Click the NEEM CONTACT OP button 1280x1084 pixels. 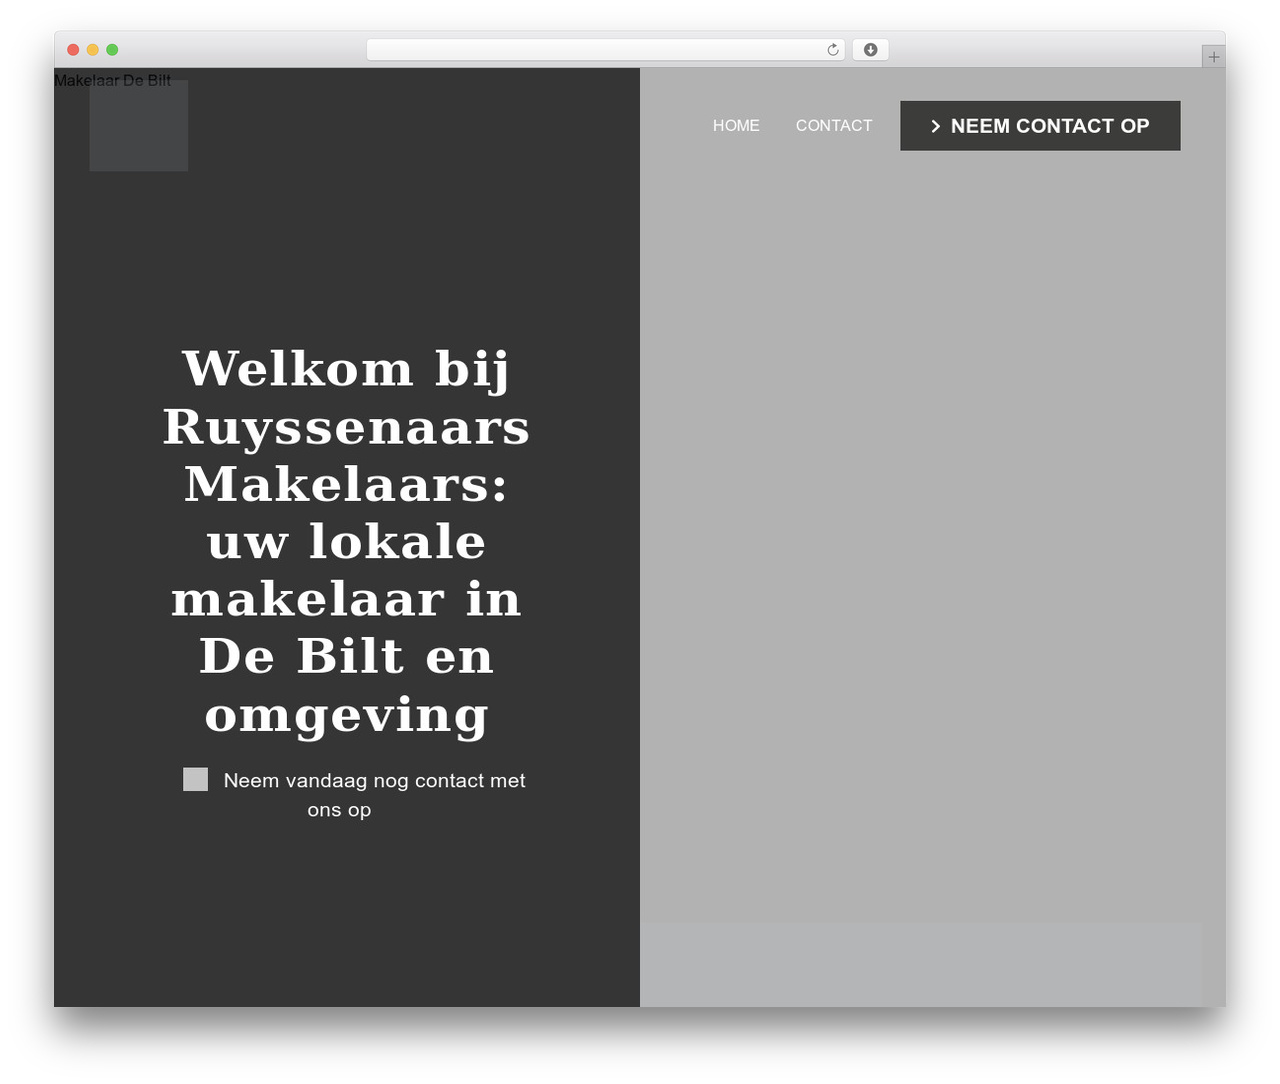(1040, 126)
